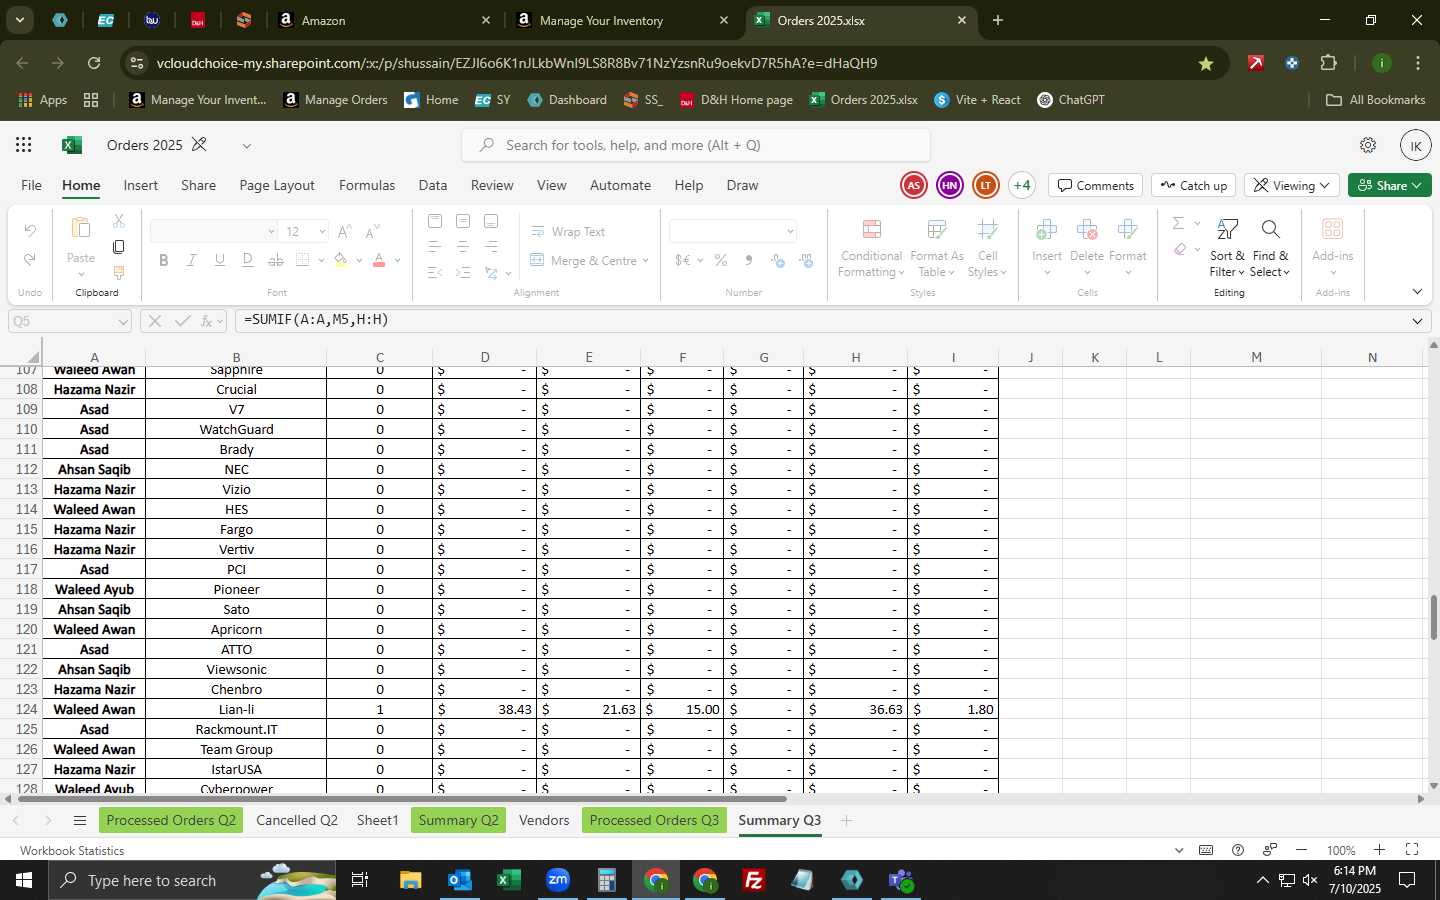Viewport: 1440px width, 900px height.
Task: Open the help icon in status bar
Action: [1238, 850]
